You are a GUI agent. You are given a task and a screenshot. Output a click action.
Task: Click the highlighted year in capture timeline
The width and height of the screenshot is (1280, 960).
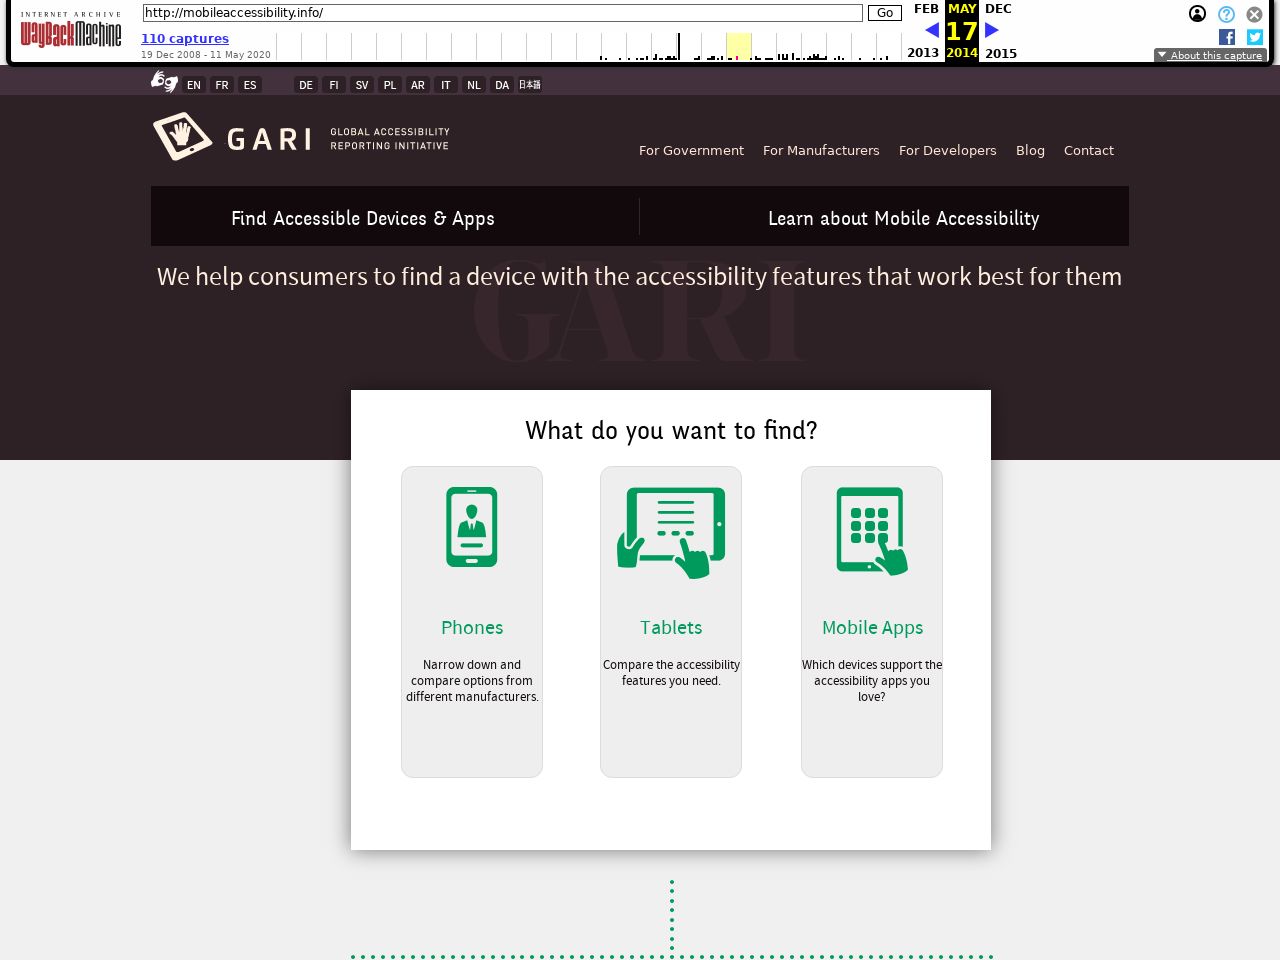pos(738,46)
